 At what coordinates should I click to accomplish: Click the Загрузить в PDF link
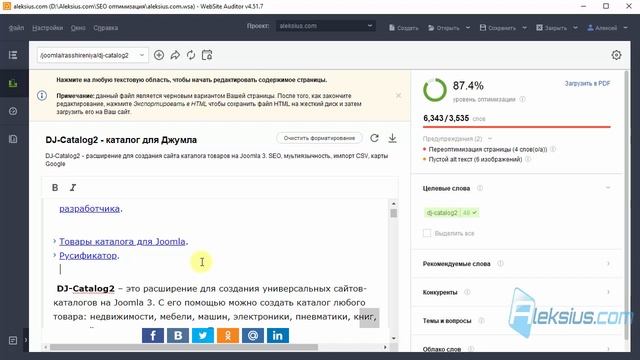(587, 83)
